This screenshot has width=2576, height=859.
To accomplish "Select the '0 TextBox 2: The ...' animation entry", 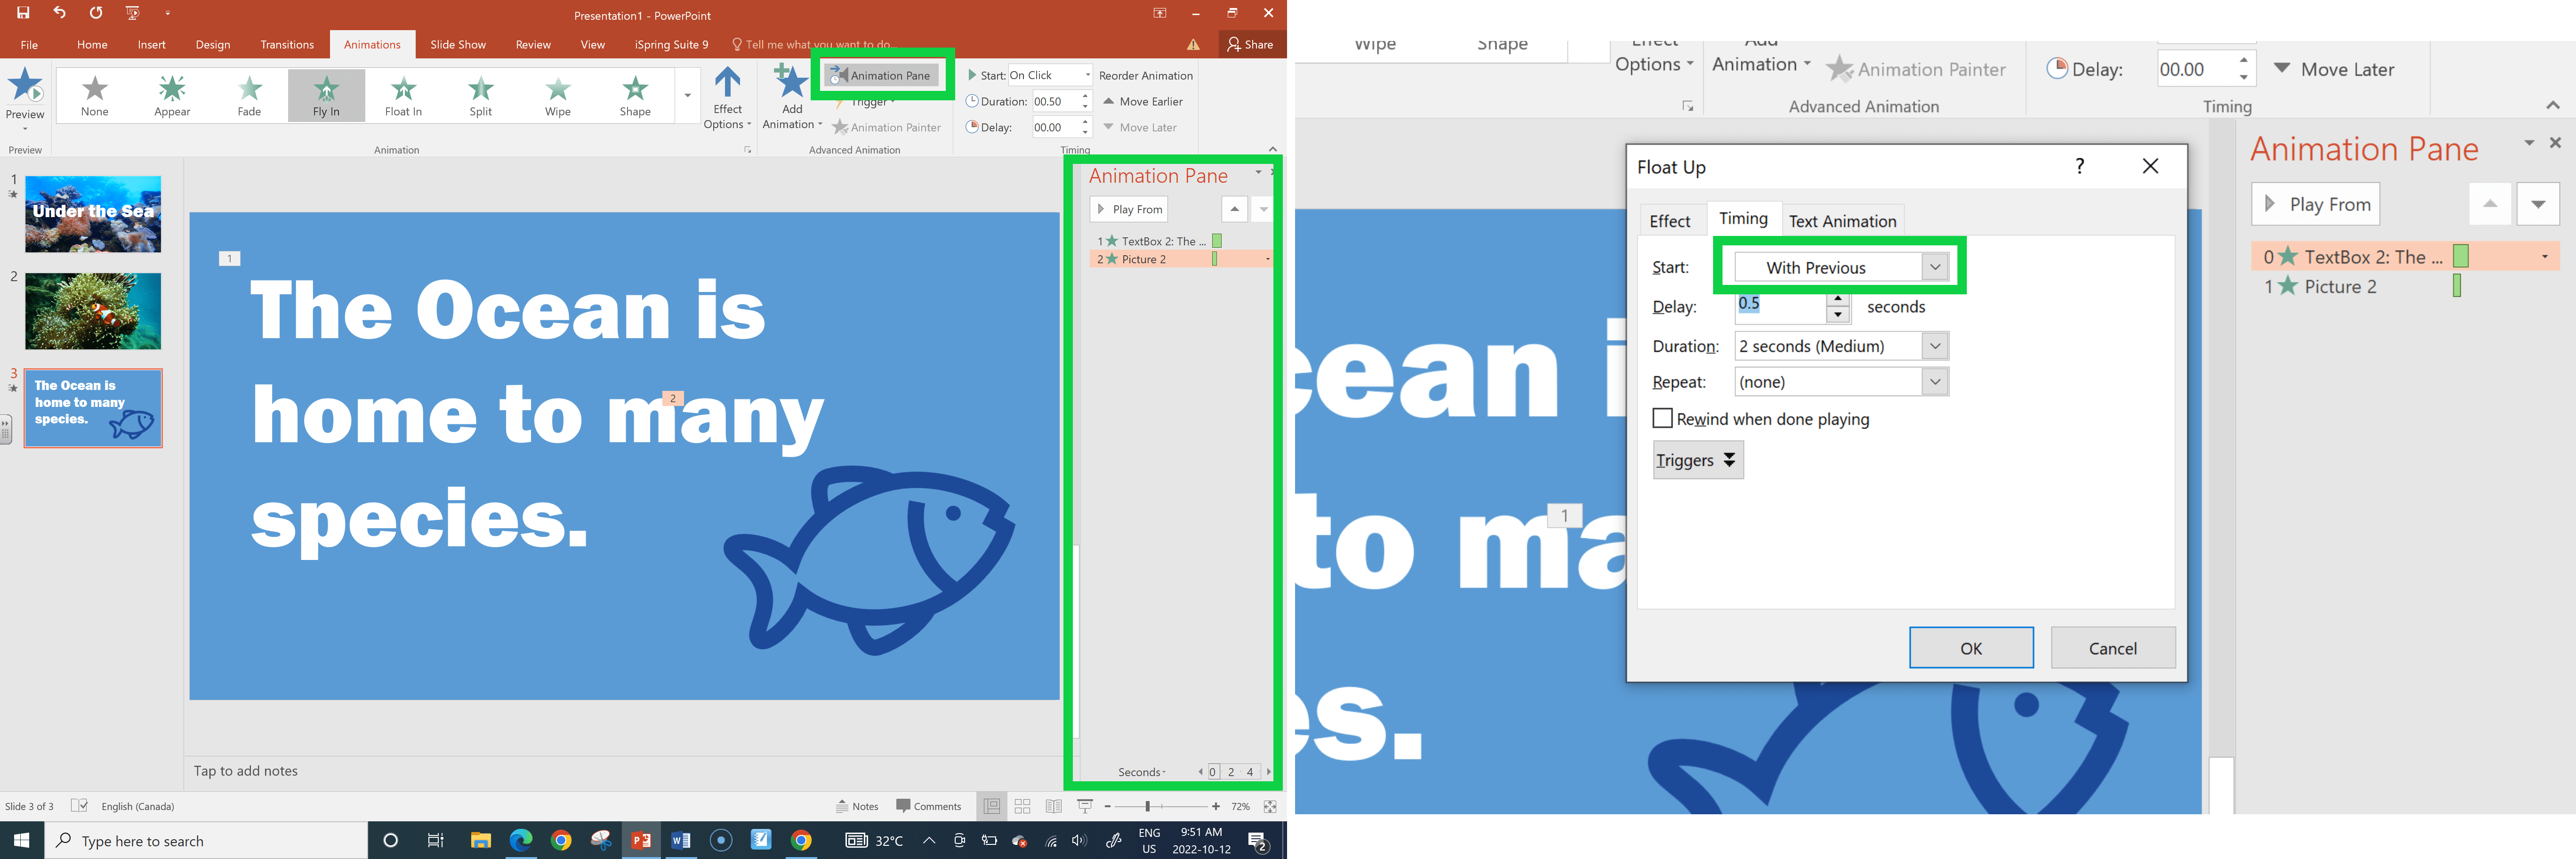I will coord(2405,257).
